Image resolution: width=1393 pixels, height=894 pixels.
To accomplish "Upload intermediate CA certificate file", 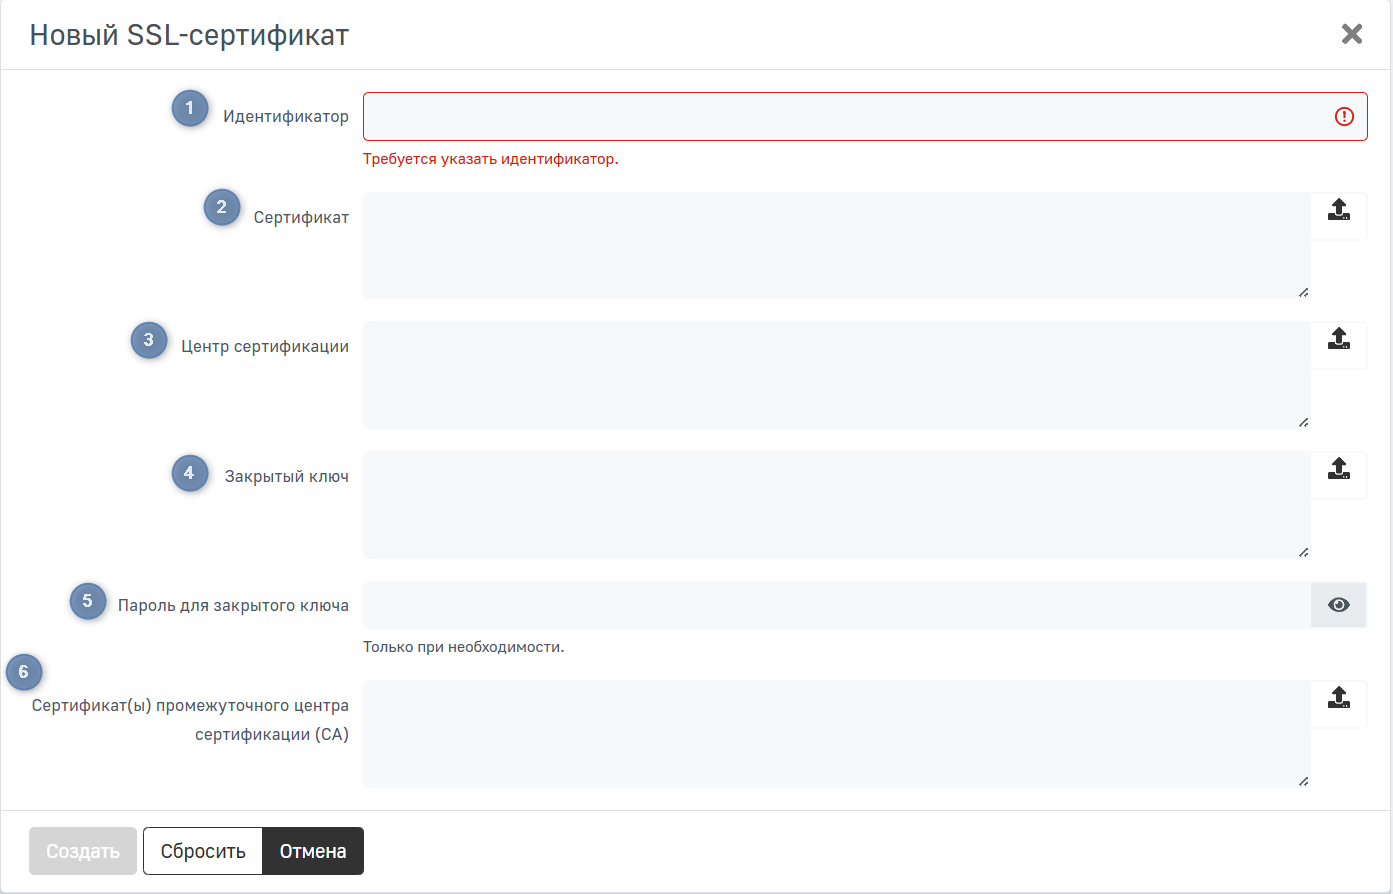I will (1338, 698).
